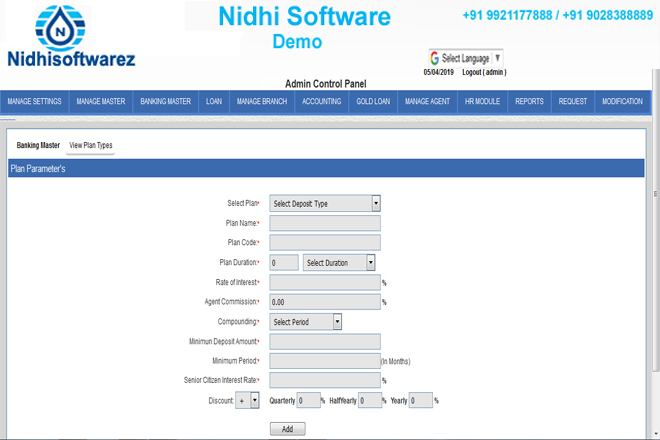Click the (In Months) label

pyautogui.click(x=396, y=362)
